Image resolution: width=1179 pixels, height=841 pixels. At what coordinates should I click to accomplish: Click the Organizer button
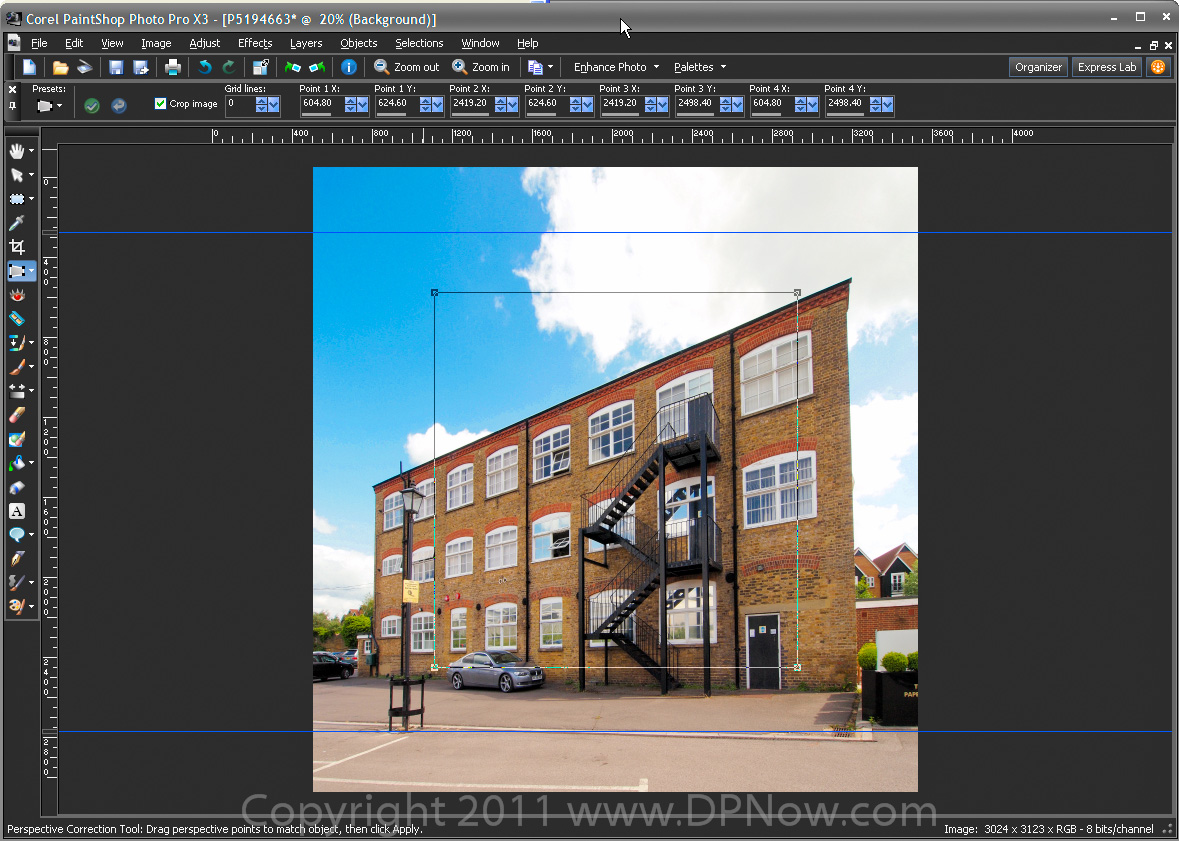(1038, 67)
